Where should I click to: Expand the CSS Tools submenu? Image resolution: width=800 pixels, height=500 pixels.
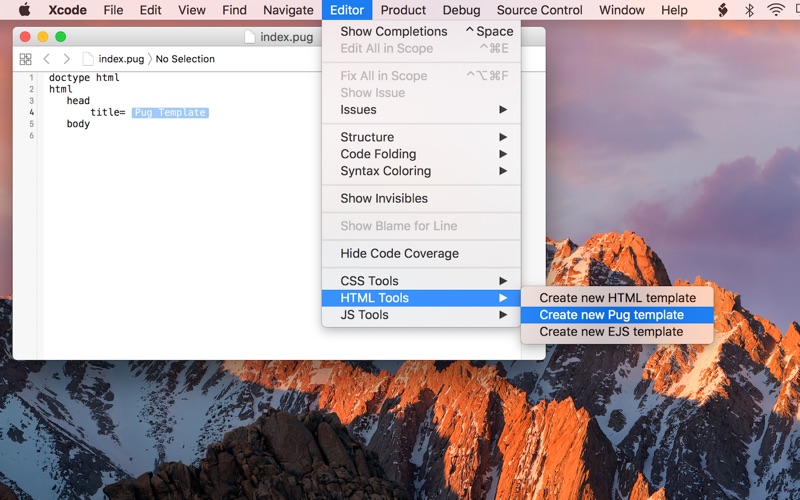click(421, 281)
